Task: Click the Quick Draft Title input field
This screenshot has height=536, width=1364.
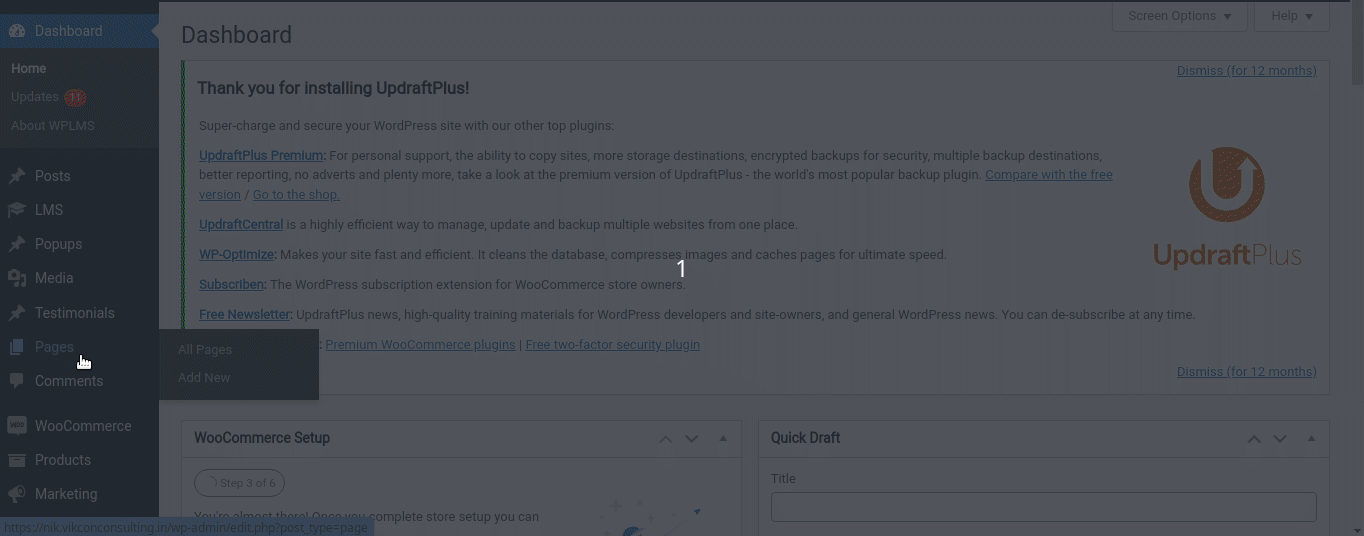Action: (x=1043, y=506)
